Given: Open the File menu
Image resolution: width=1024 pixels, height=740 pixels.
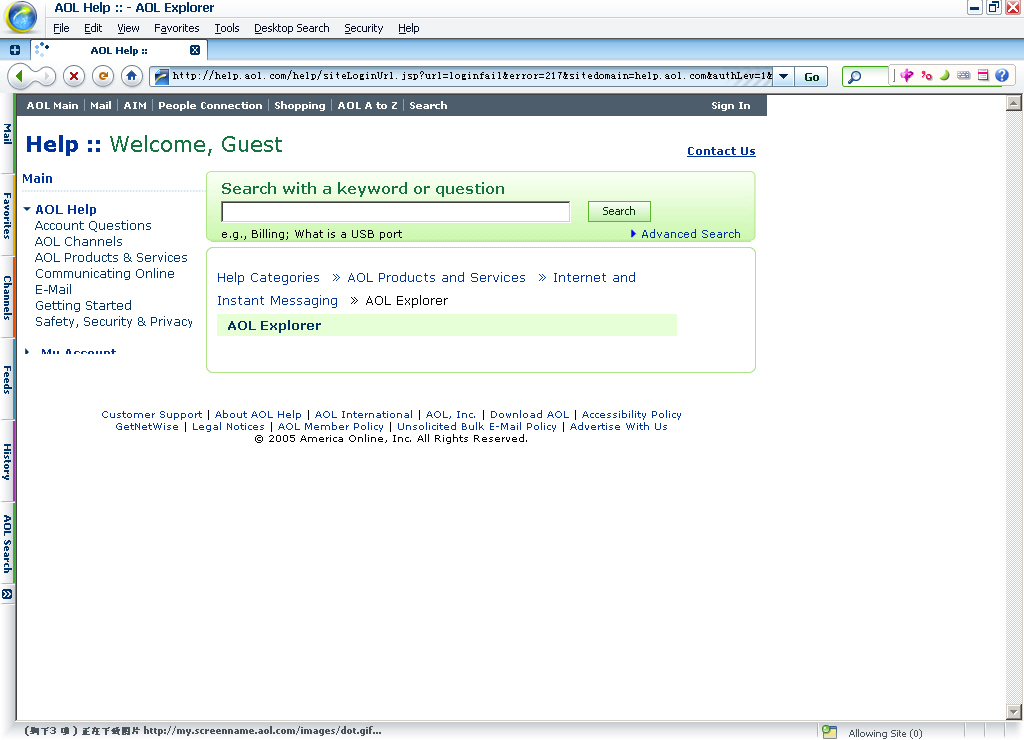Looking at the screenshot, I should point(61,28).
